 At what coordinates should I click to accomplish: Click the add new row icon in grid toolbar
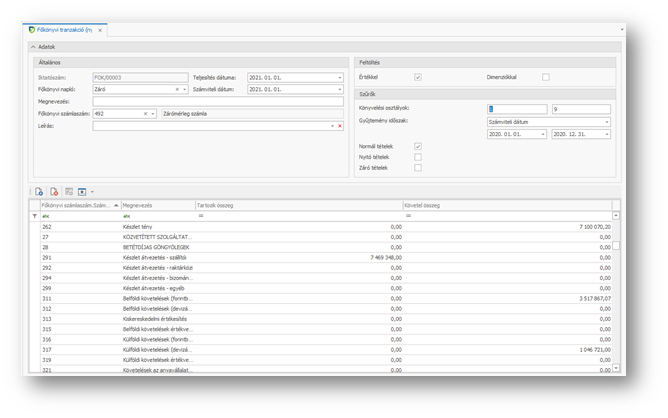click(39, 192)
